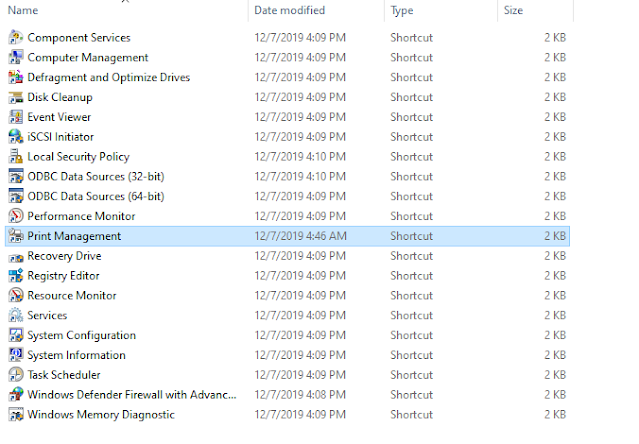The width and height of the screenshot is (639, 444).
Task: Click the System Configuration icon
Action: coord(16,335)
